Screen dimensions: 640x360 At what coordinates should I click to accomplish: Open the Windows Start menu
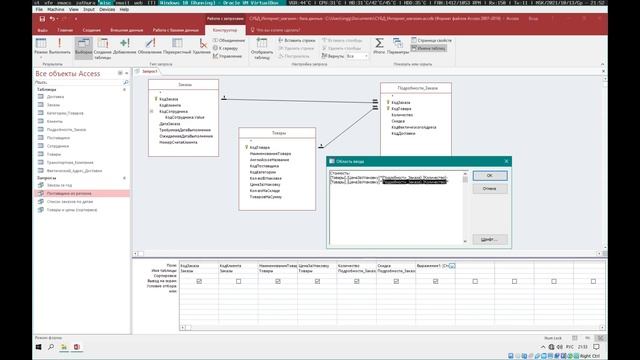coord(38,347)
